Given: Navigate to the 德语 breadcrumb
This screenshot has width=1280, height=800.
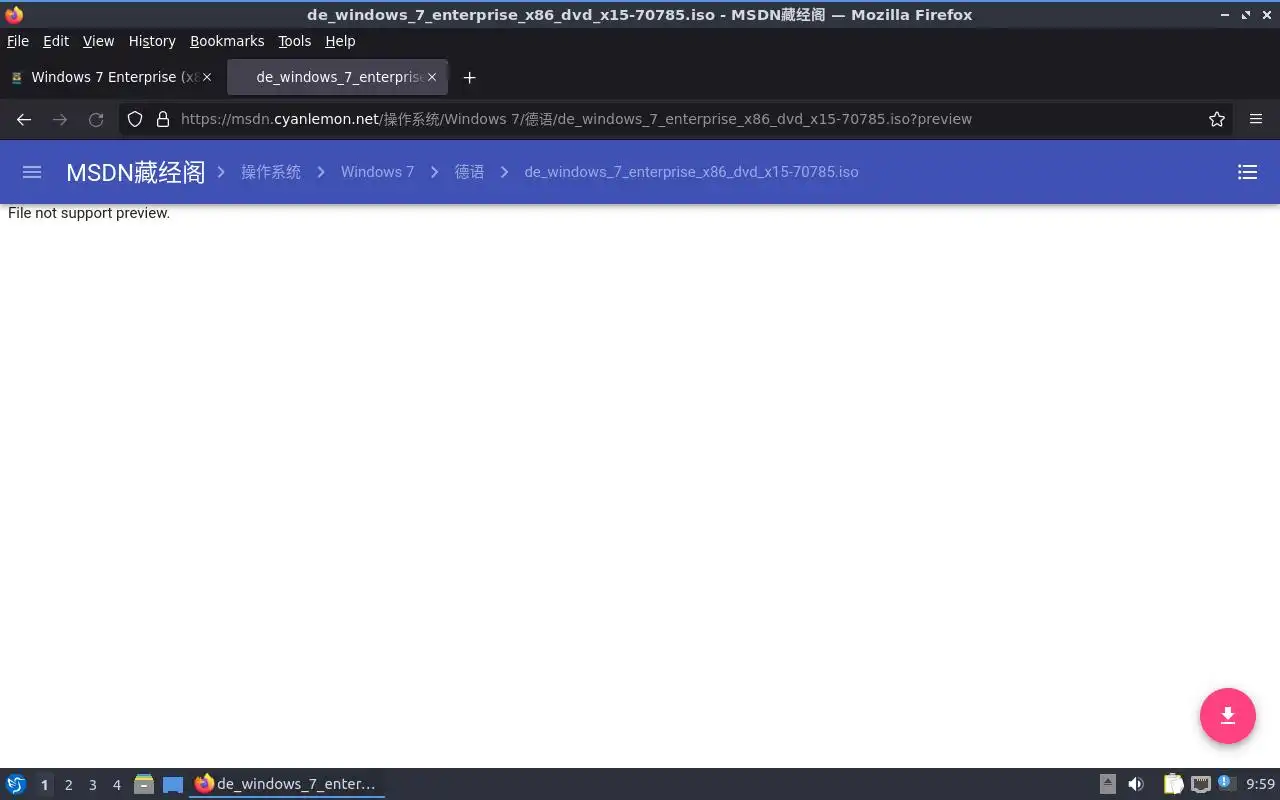Looking at the screenshot, I should [x=469, y=172].
